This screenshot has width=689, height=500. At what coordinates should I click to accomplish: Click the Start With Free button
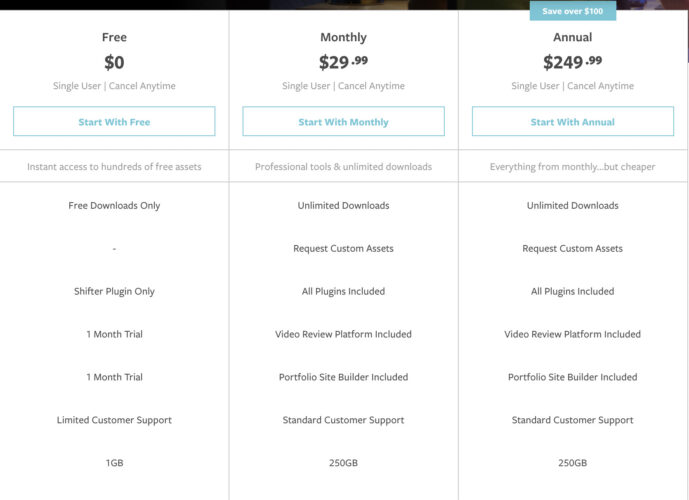(x=114, y=121)
